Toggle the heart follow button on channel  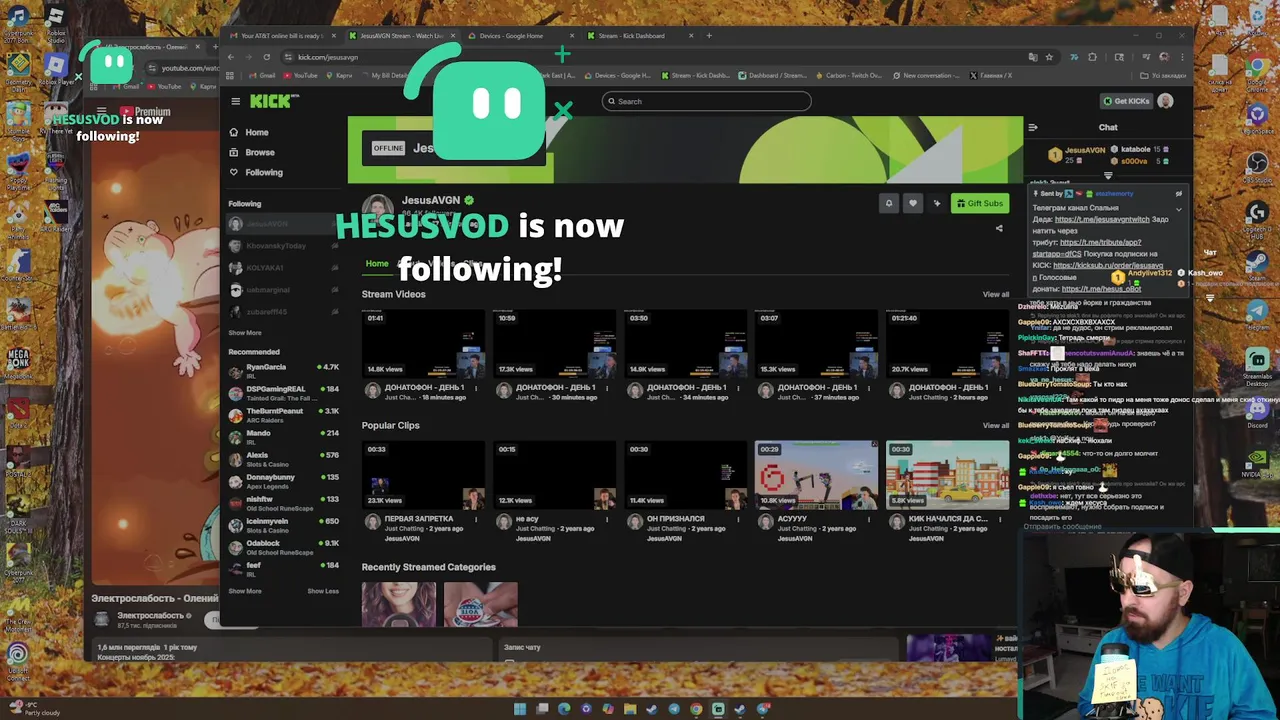[912, 203]
